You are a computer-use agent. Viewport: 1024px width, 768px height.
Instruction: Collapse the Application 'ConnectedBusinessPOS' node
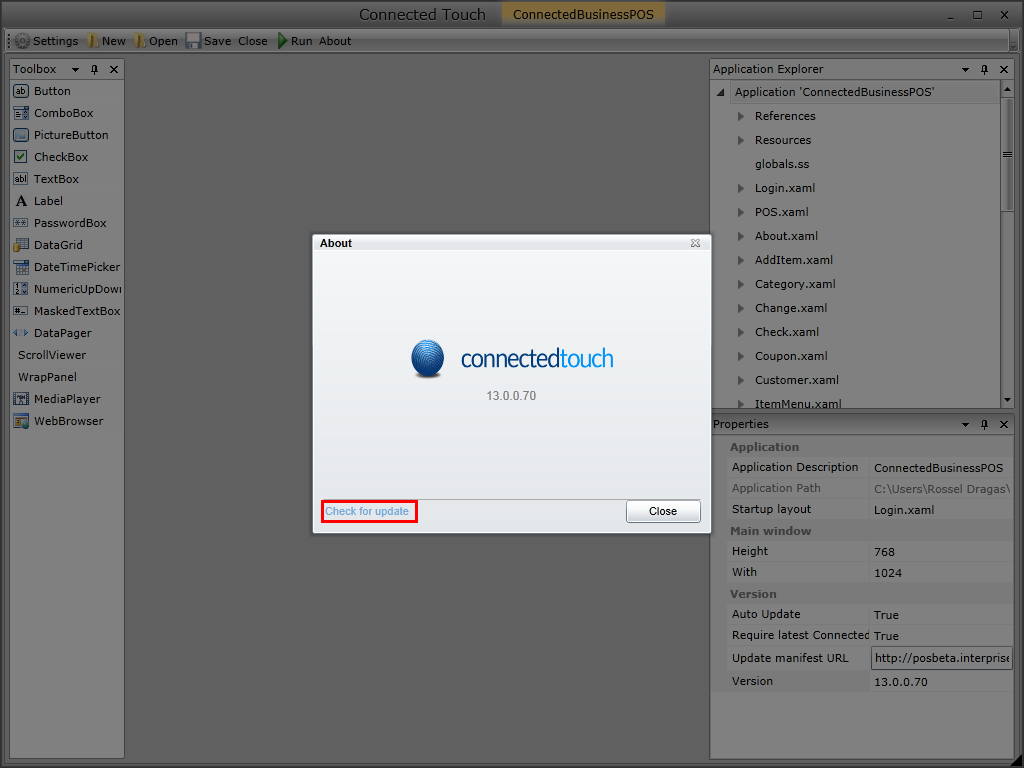pos(721,92)
